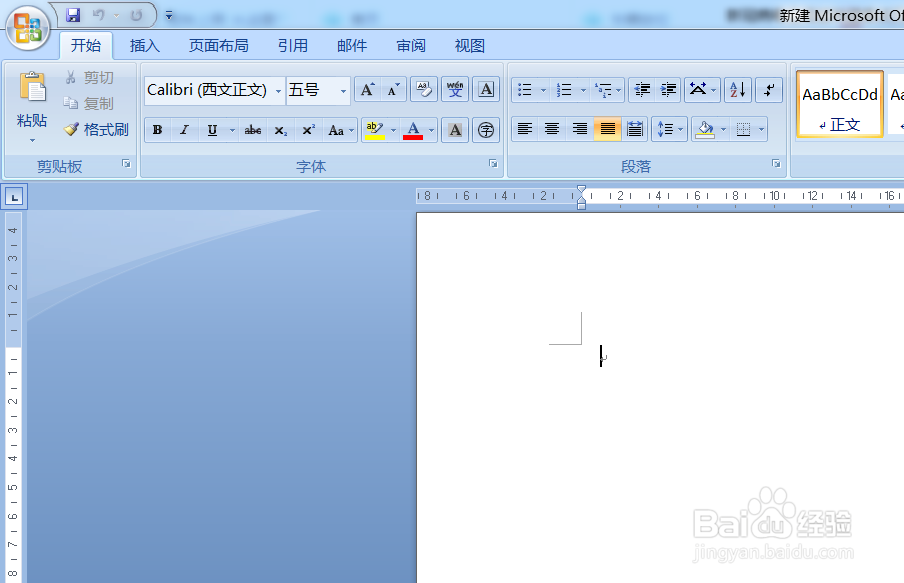Apply distributed alignment
This screenshot has width=904, height=583.
(635, 129)
